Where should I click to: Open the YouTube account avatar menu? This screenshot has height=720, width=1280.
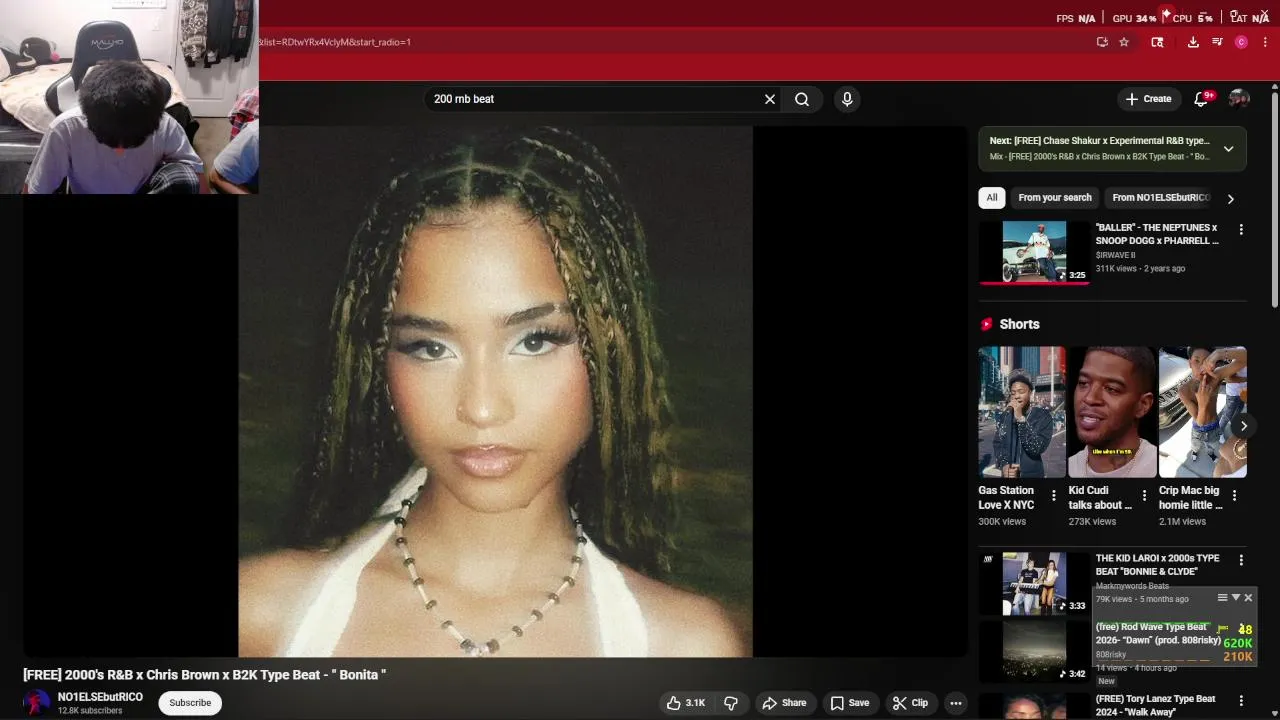click(1239, 98)
